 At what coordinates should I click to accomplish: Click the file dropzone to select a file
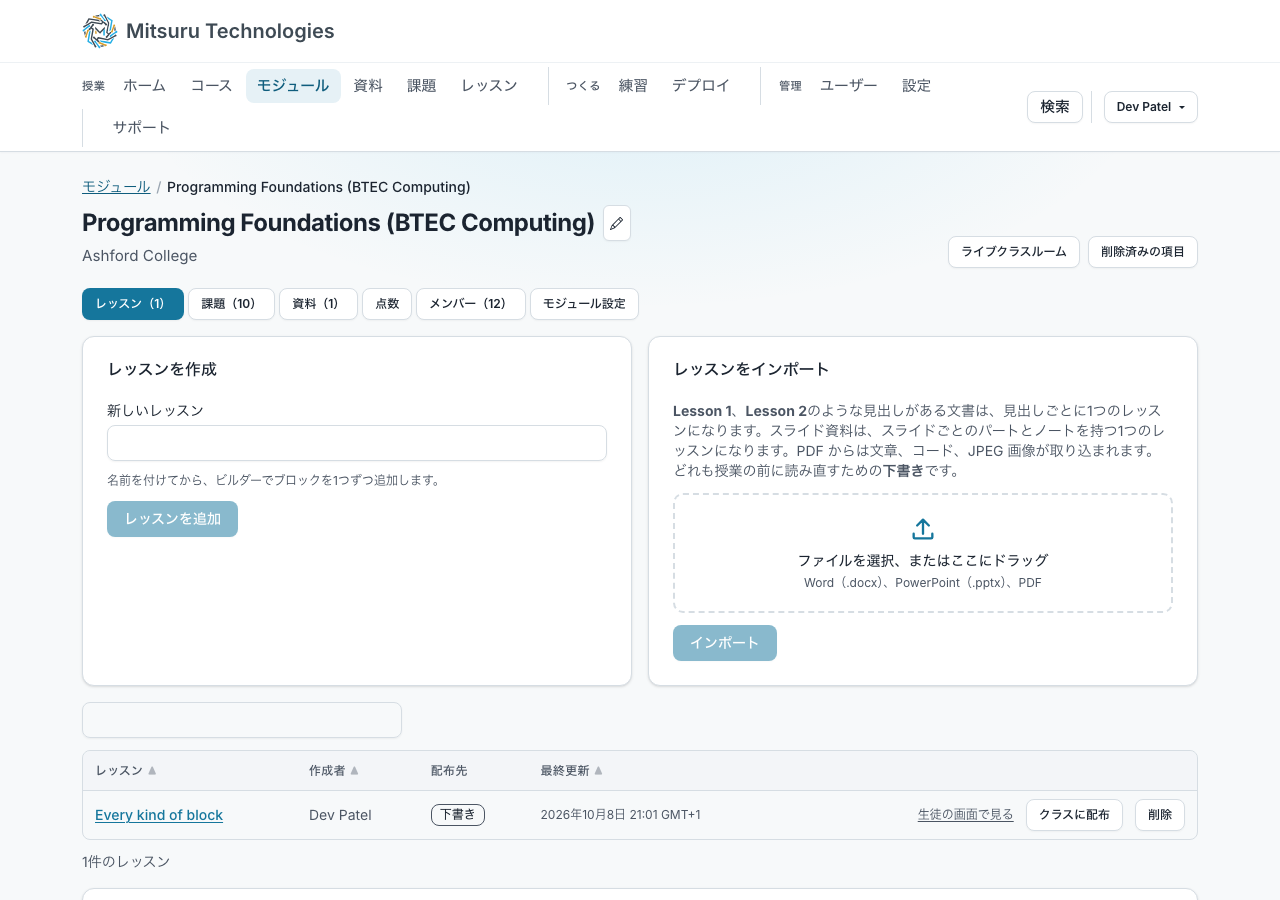pos(923,553)
